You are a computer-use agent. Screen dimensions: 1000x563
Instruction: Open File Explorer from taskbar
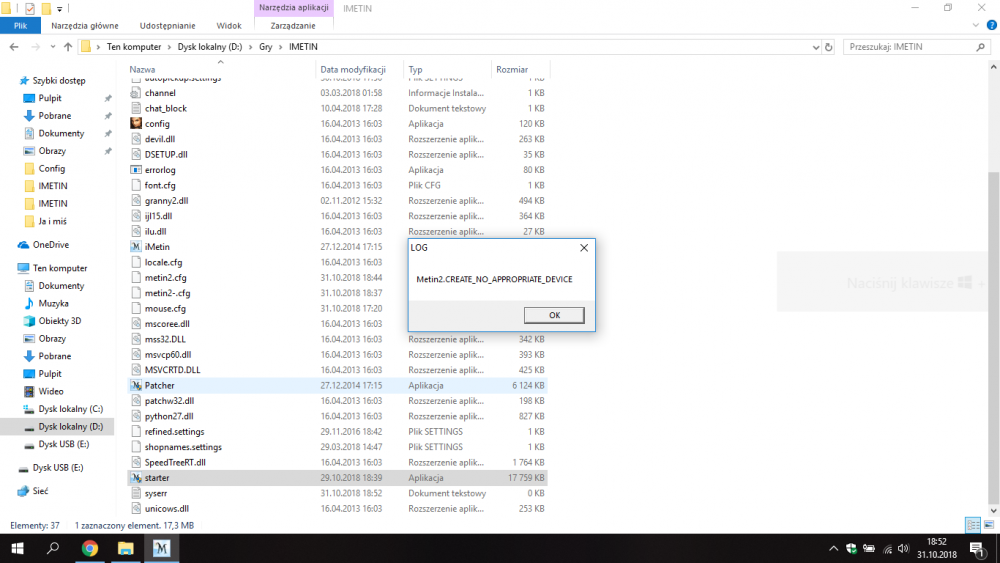pos(126,548)
